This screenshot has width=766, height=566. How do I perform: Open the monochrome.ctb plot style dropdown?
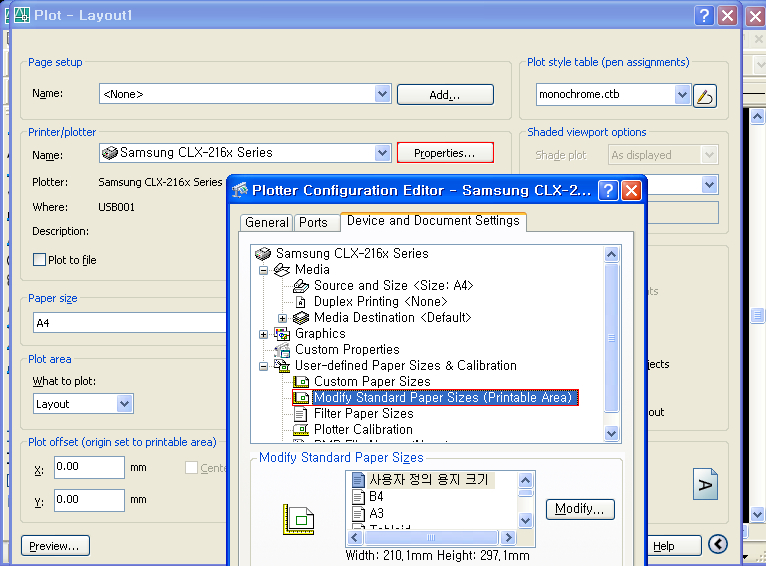[682, 95]
